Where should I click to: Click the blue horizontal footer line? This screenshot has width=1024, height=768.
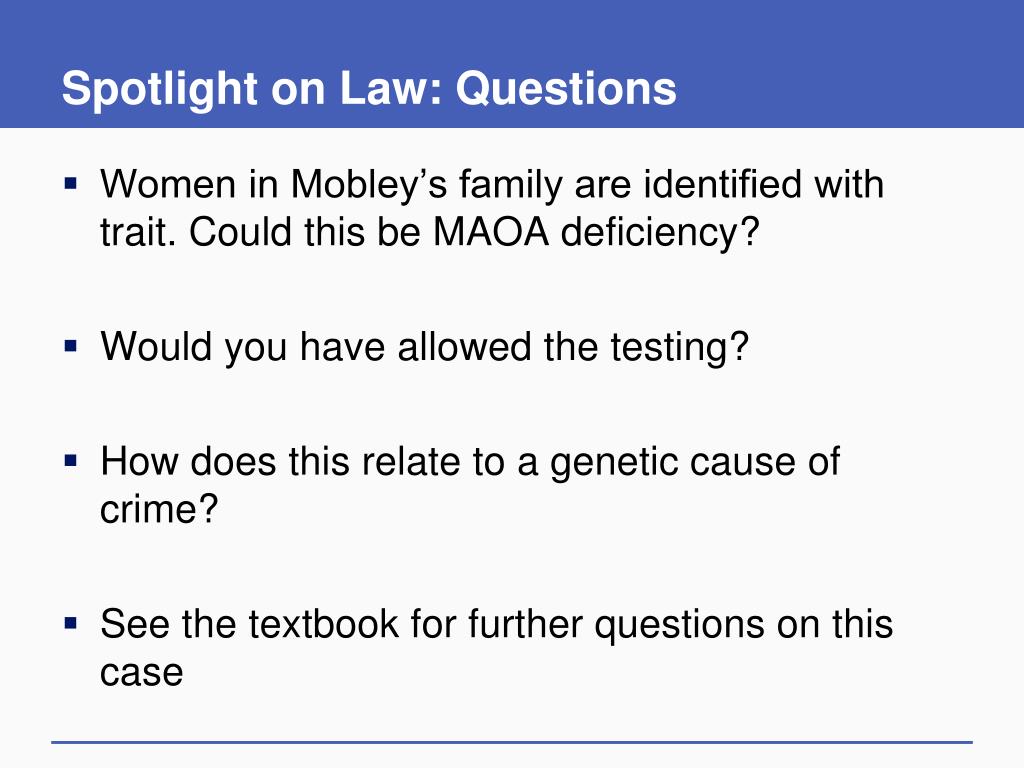coord(512,742)
